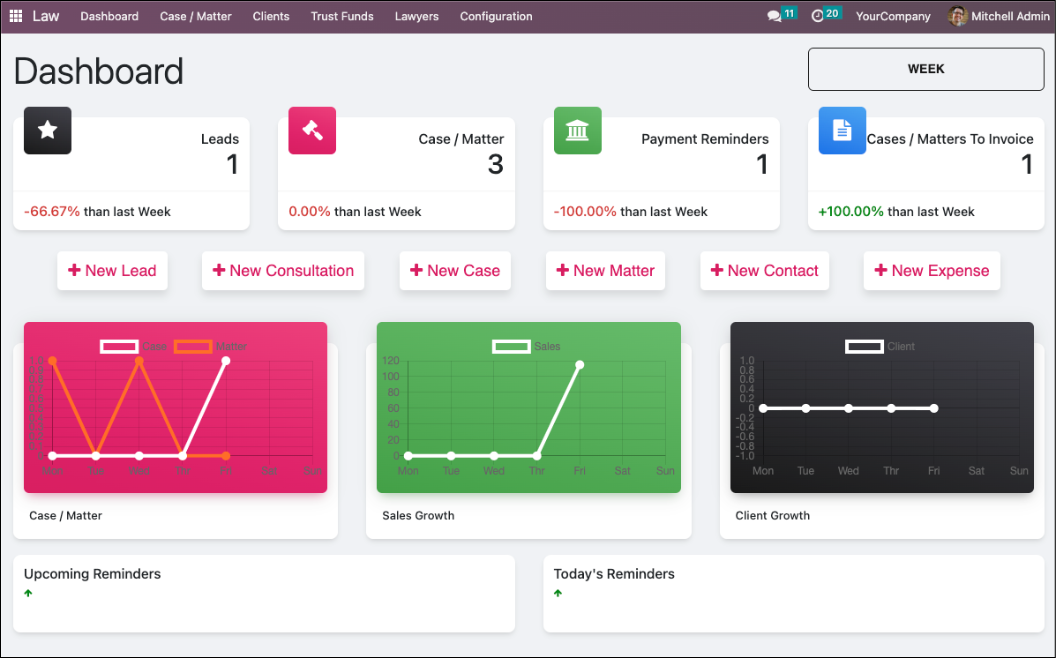Click the New Consultation button
This screenshot has width=1056, height=659.
[x=283, y=271]
